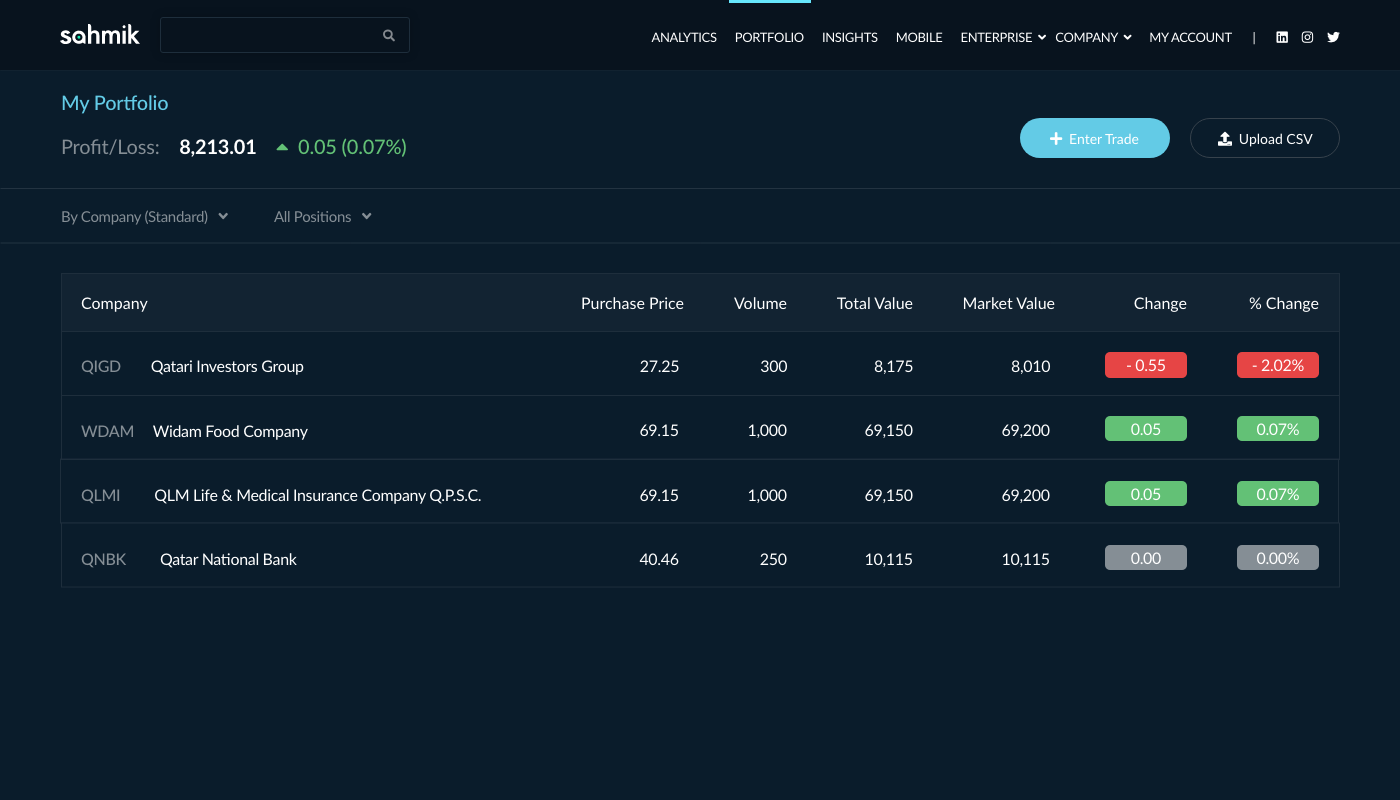1400x800 pixels.
Task: Sort by Volume column header
Action: pyautogui.click(x=760, y=303)
